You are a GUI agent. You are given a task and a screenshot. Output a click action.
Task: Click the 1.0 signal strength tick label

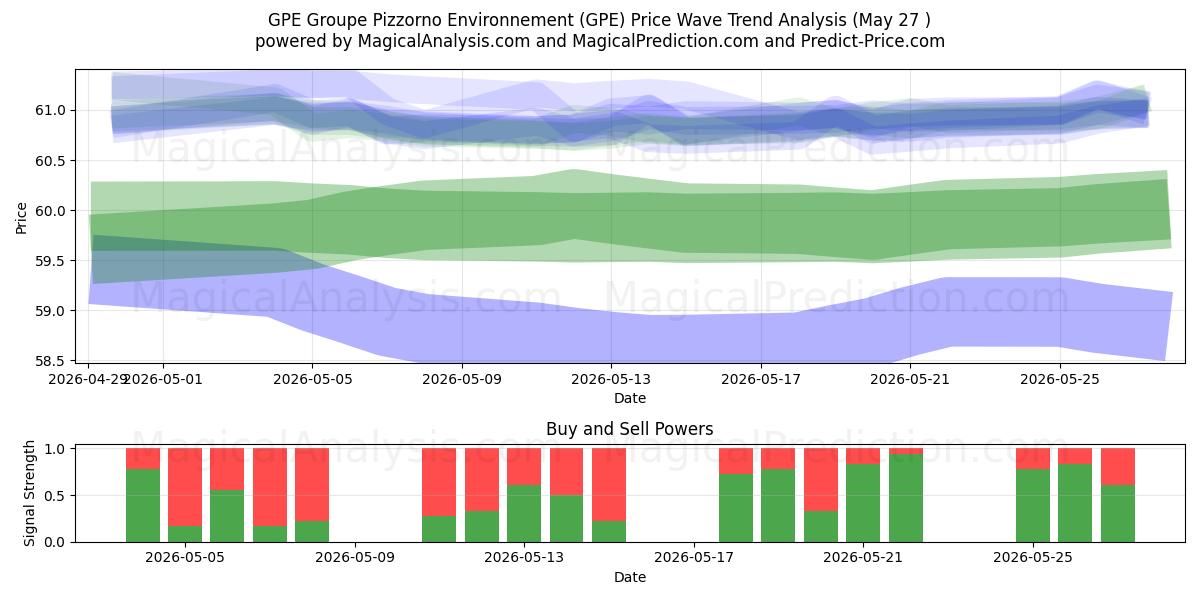pos(56,449)
